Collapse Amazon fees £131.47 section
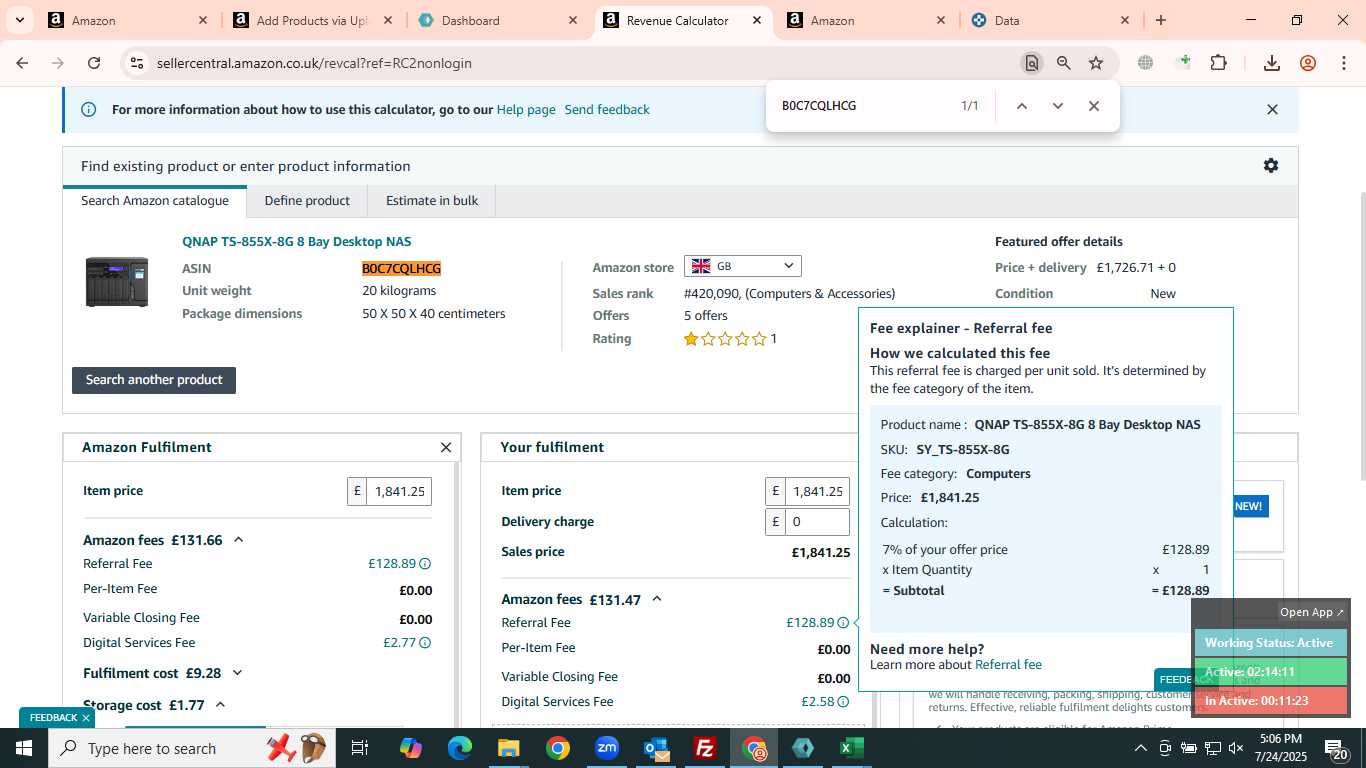Screen dimensions: 1366x768 (657, 599)
